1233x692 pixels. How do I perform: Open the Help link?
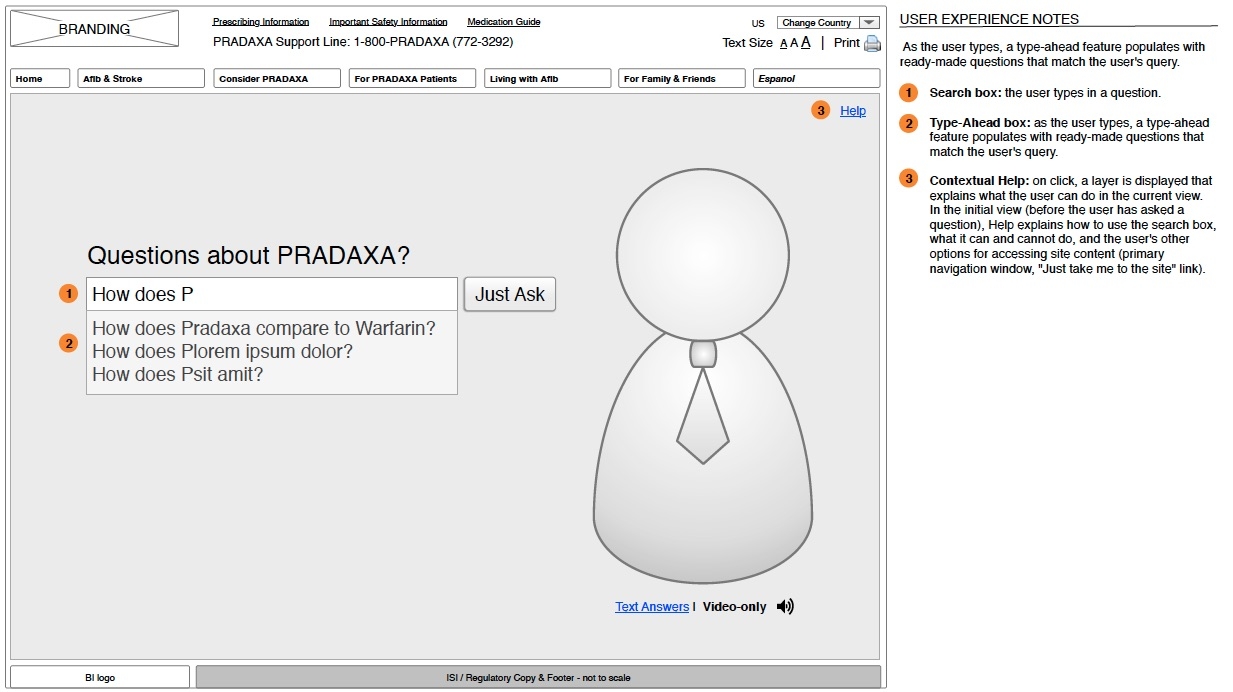click(x=853, y=111)
